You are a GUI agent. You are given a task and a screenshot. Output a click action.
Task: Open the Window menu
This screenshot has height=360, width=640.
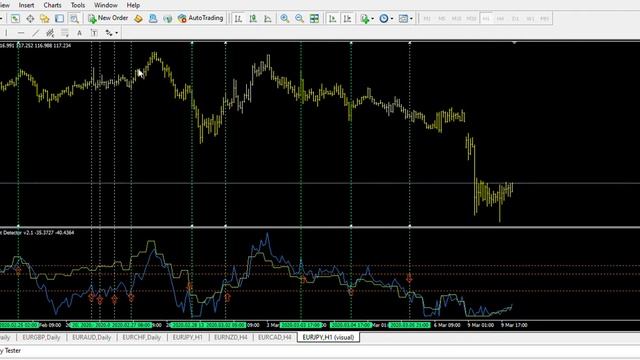point(106,5)
